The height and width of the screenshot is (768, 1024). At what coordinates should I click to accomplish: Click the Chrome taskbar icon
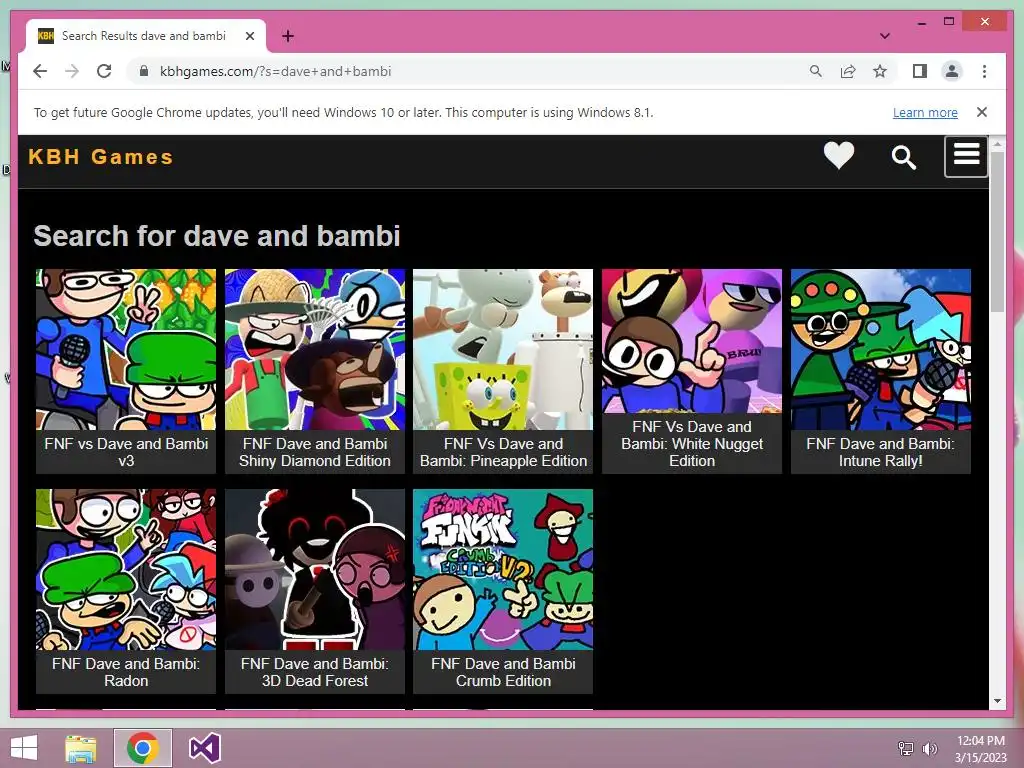pyautogui.click(x=143, y=748)
